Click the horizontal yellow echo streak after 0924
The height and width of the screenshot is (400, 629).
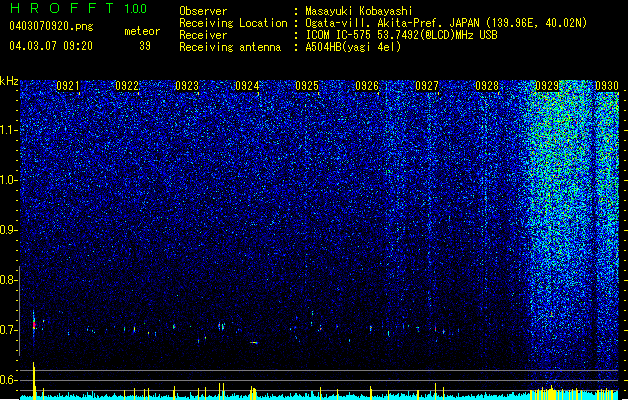tap(254, 343)
